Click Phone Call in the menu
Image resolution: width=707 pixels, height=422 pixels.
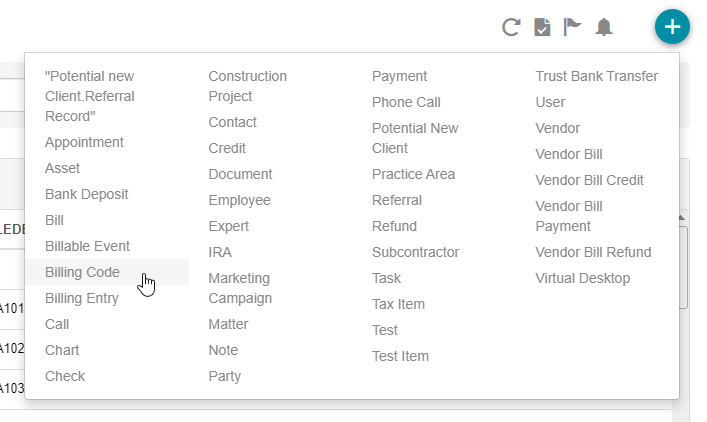[x=406, y=102]
